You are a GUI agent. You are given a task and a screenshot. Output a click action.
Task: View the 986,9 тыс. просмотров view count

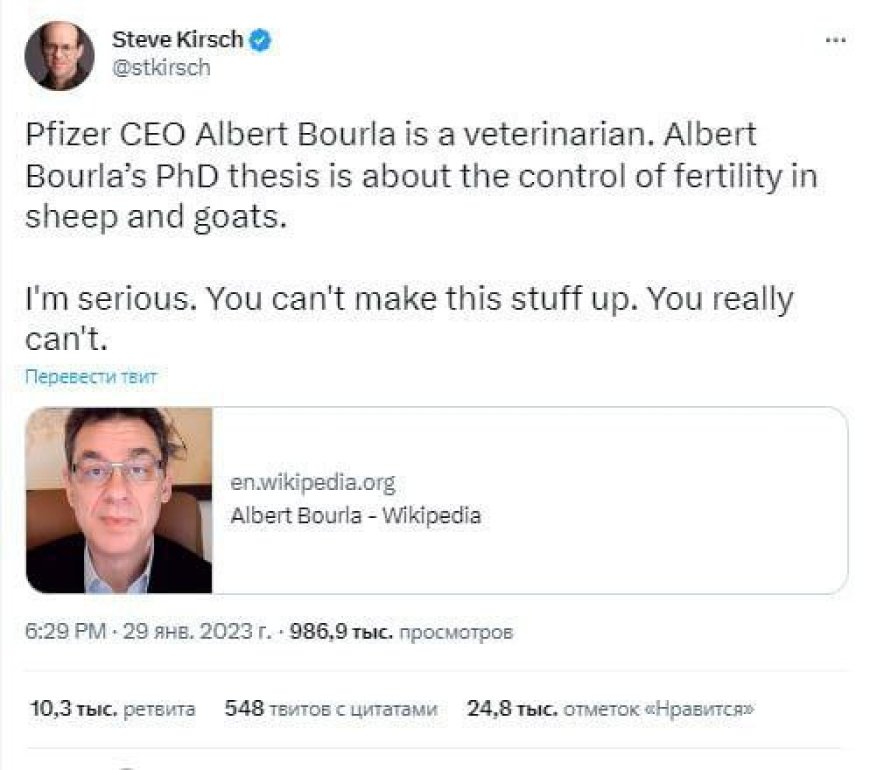[x=400, y=633]
